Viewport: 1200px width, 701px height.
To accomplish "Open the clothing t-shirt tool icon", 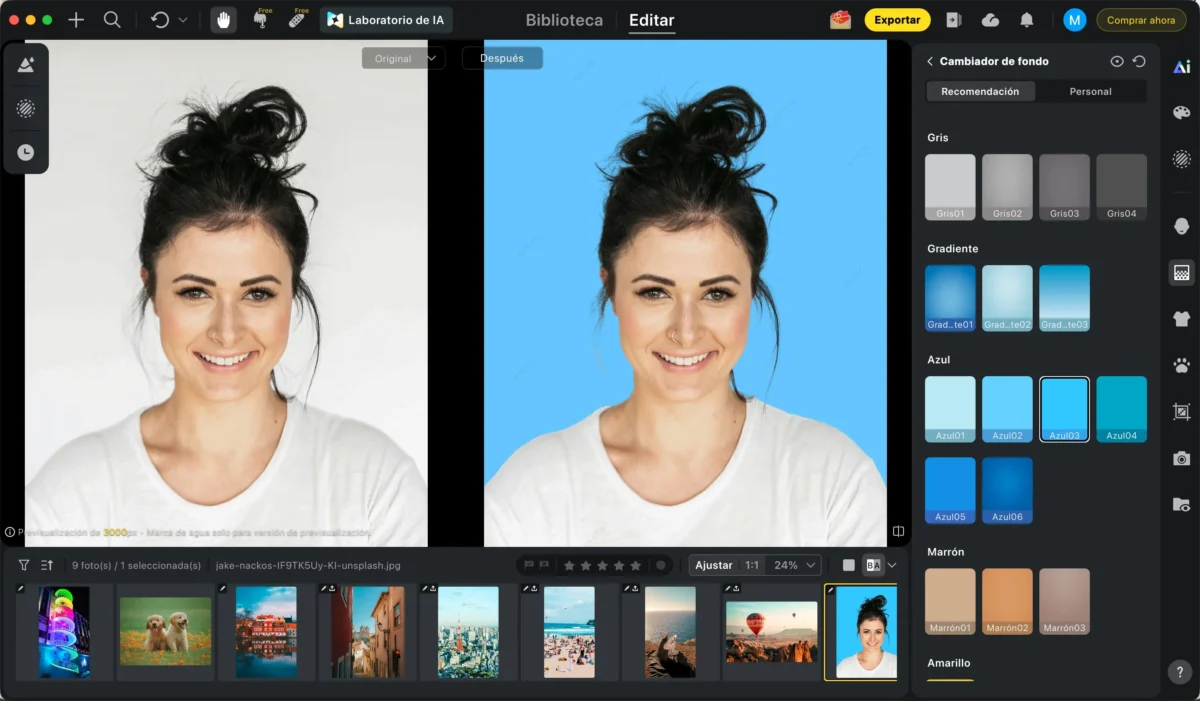I will click(x=1181, y=319).
